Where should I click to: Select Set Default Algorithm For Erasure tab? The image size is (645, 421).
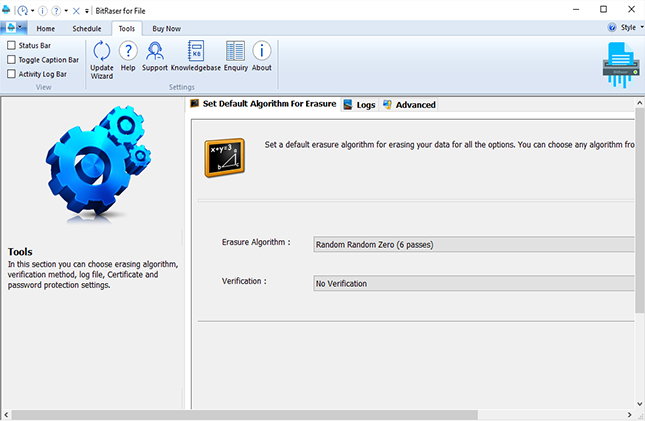tap(263, 104)
